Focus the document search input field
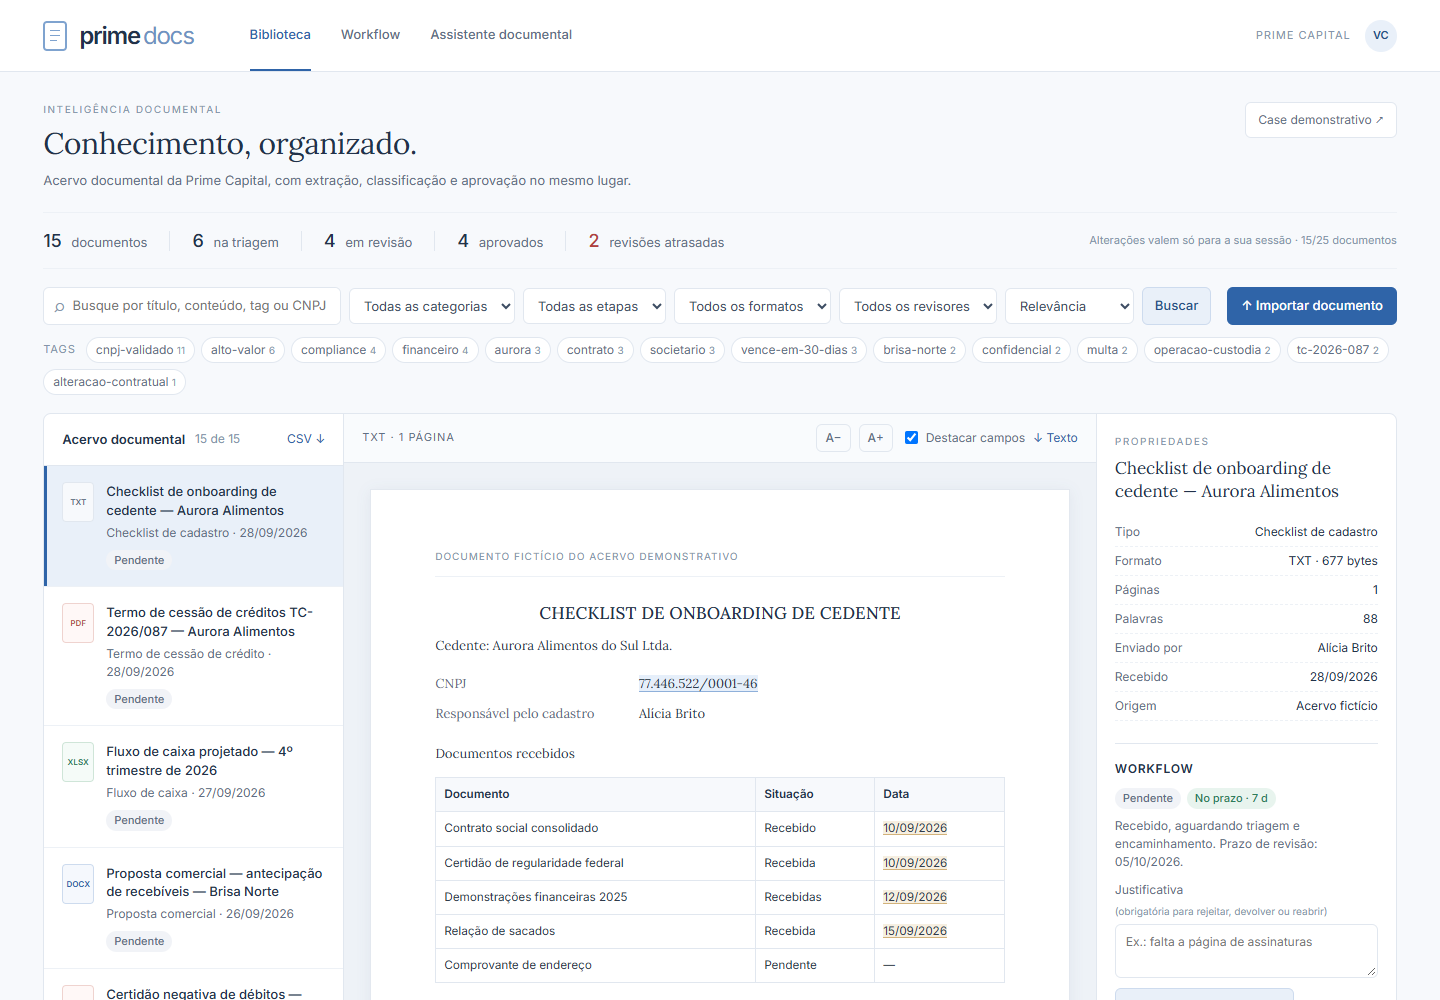Image resolution: width=1440 pixels, height=1000 pixels. coord(192,306)
